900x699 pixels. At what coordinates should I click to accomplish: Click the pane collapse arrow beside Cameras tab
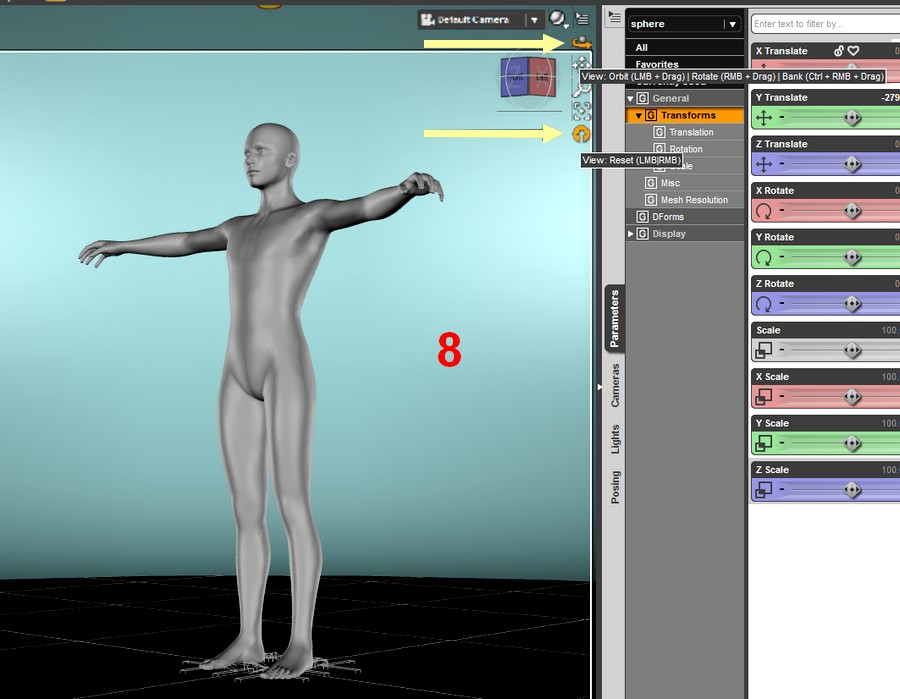(599, 387)
